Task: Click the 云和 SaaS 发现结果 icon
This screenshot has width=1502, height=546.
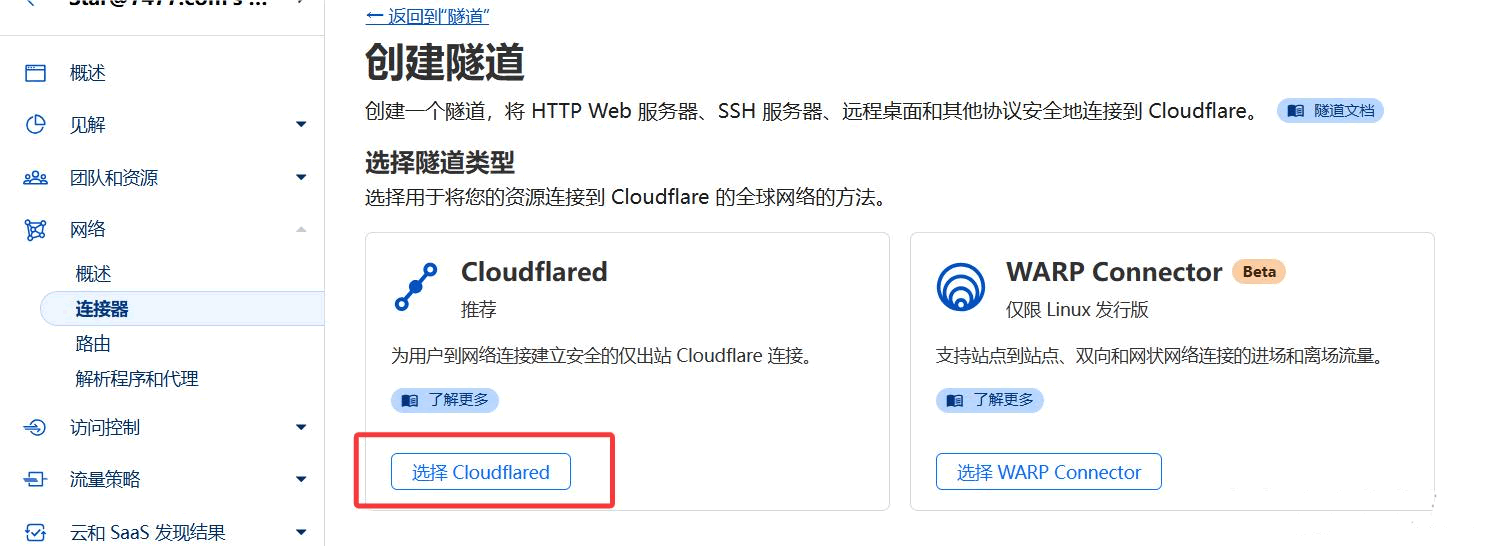Action: click(35, 533)
